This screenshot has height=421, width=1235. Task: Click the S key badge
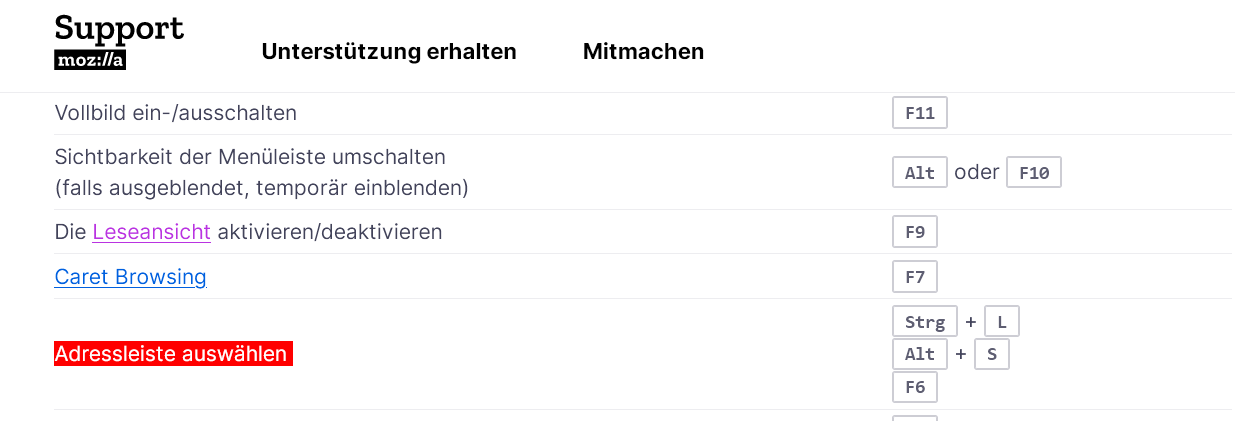pos(991,354)
